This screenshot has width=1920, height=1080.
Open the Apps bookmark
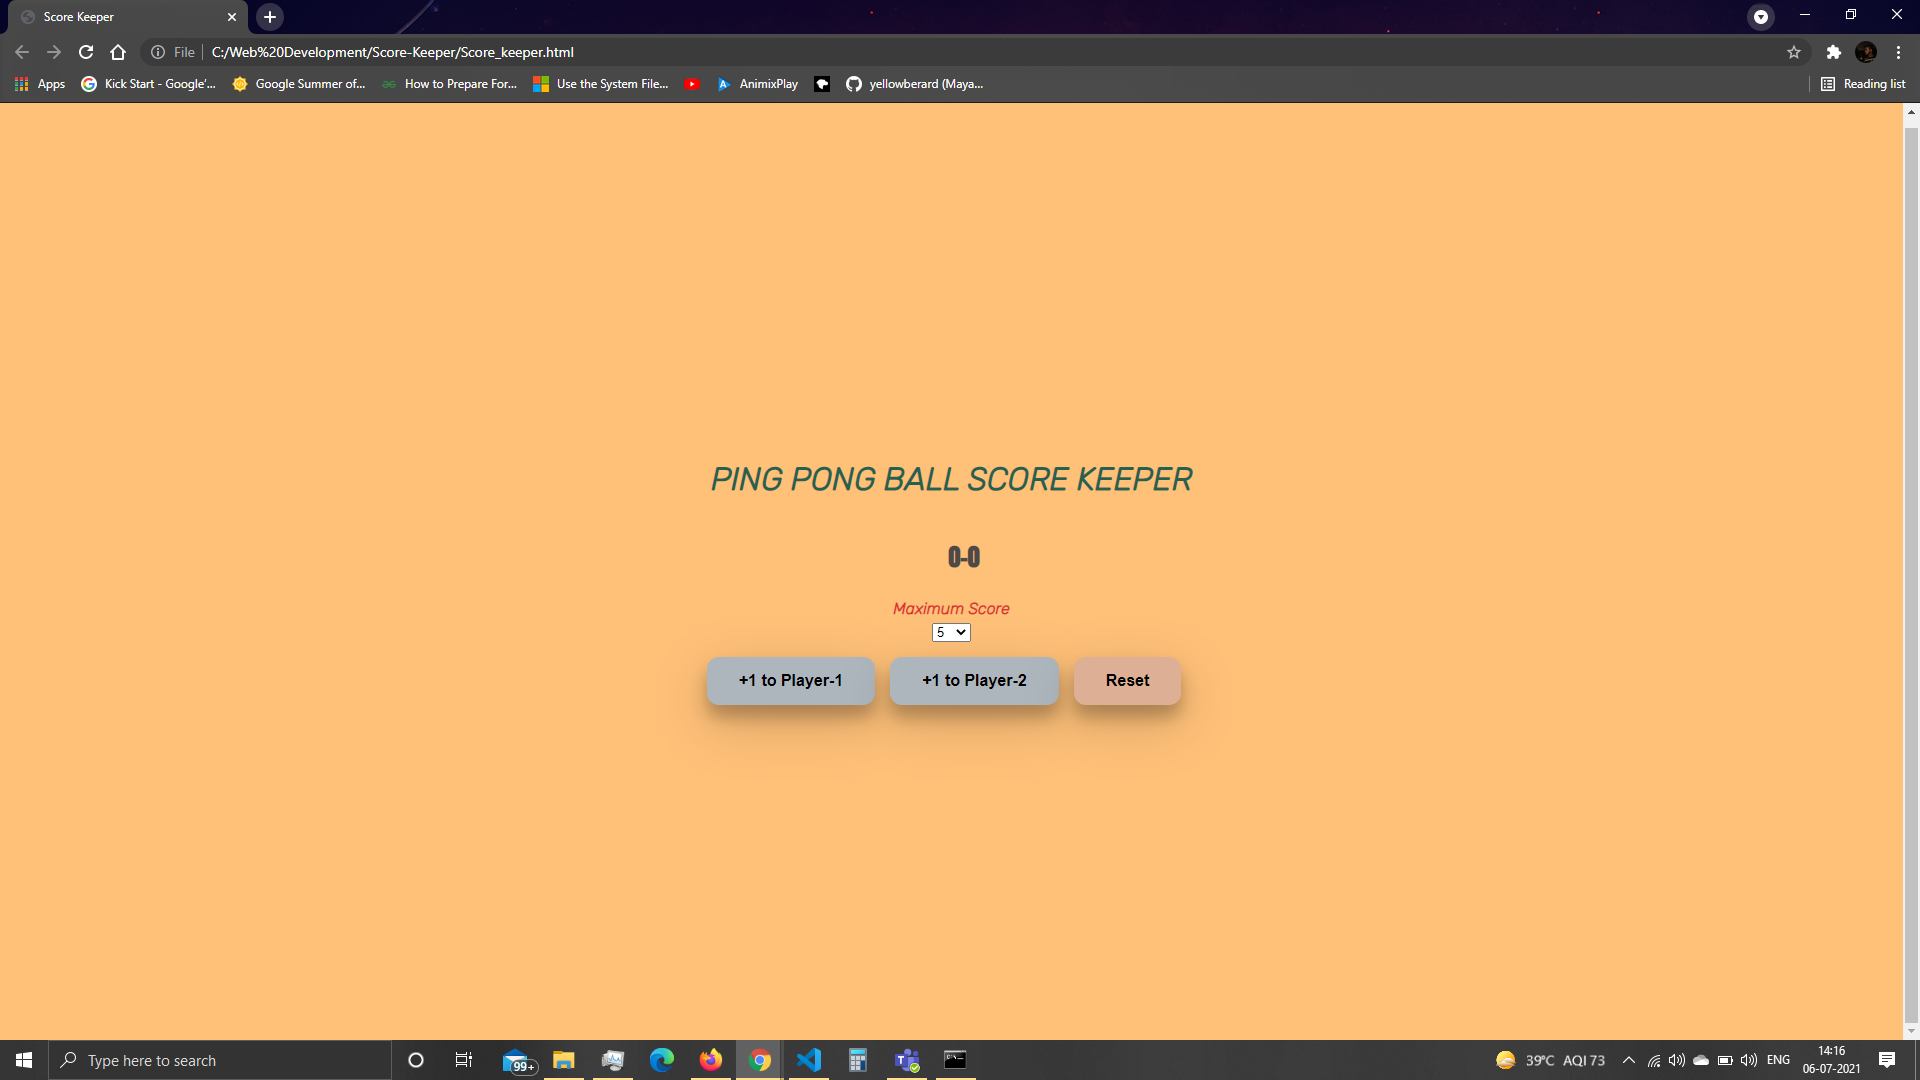40,84
